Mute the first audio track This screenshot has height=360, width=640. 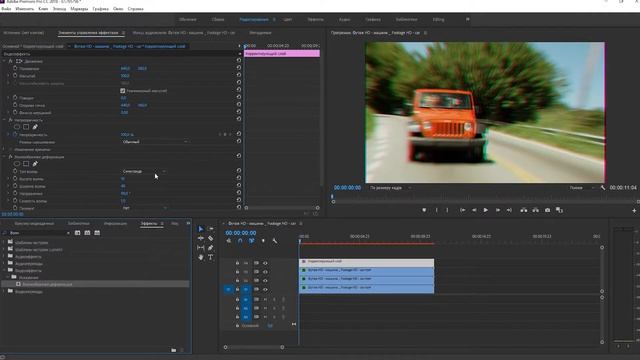(265, 300)
